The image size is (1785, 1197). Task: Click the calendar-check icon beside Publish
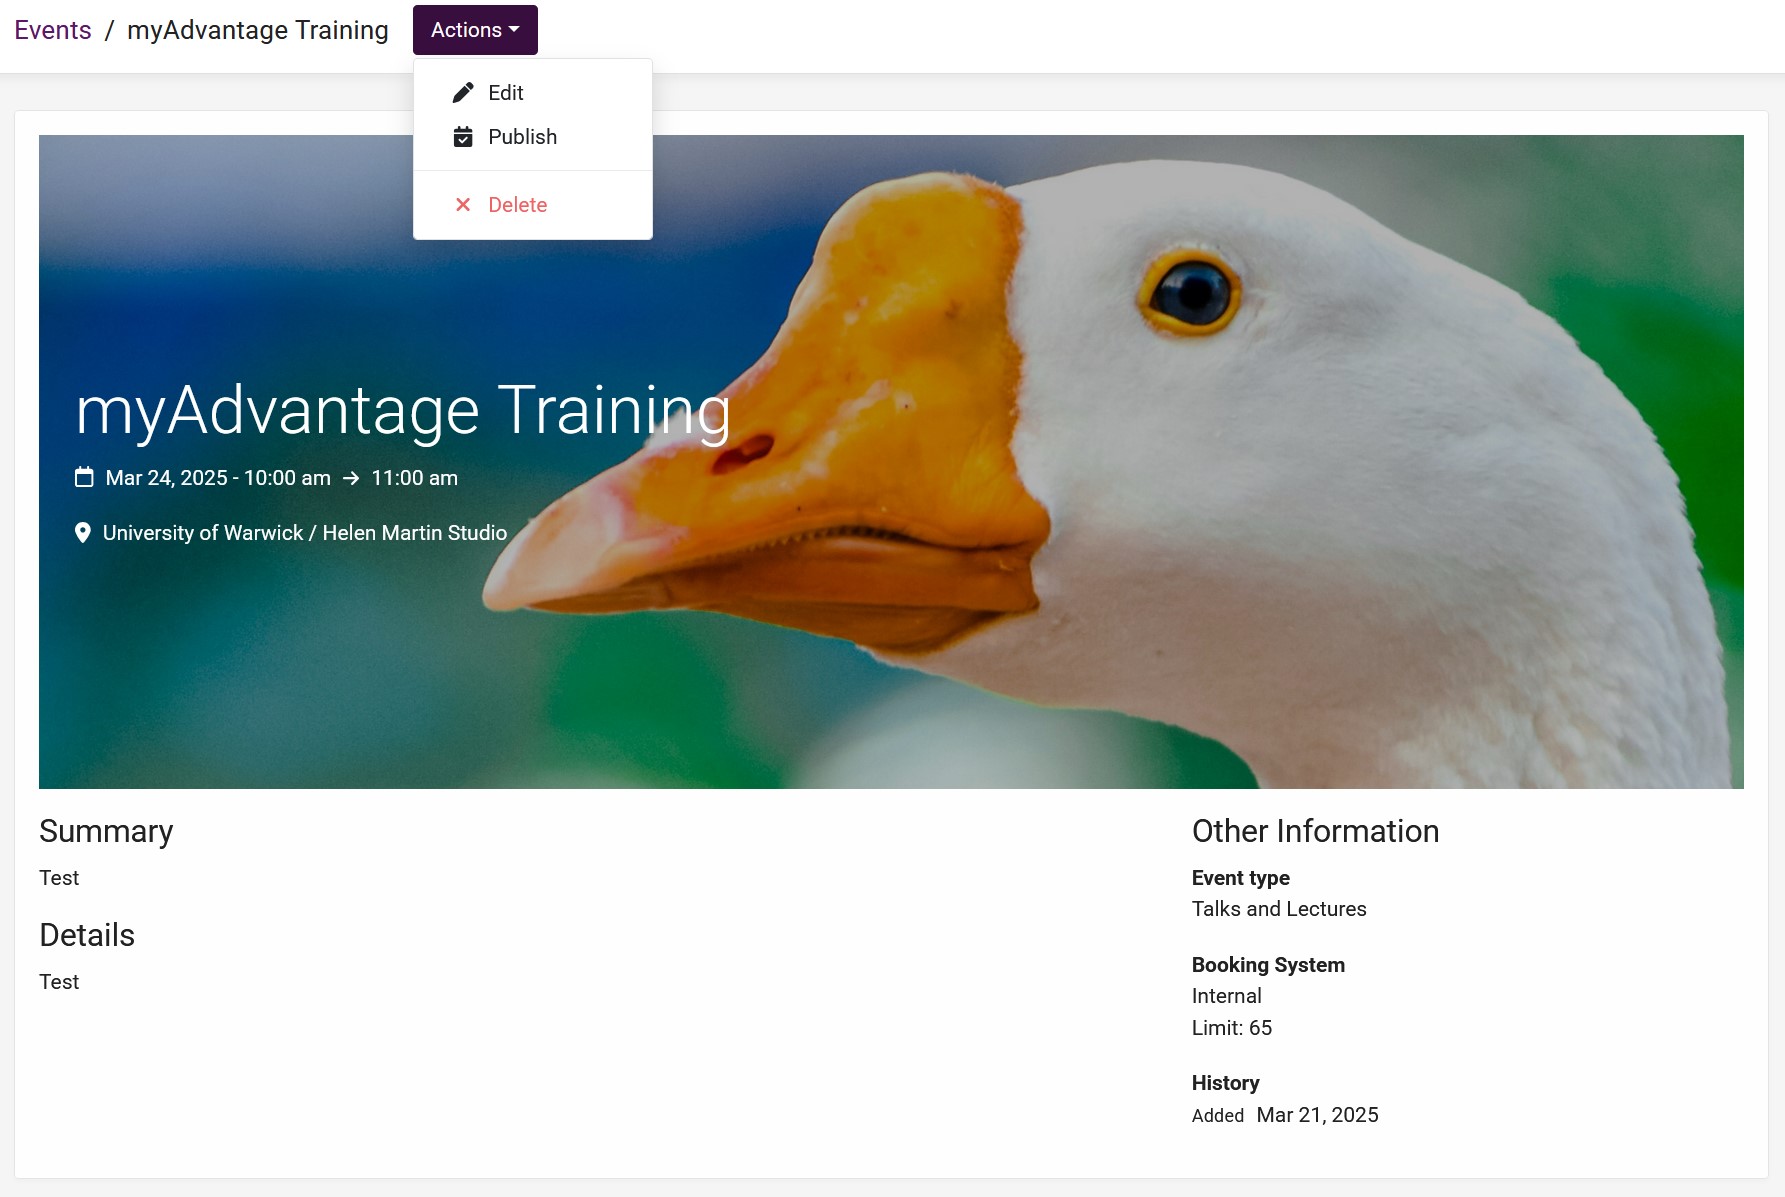(463, 137)
